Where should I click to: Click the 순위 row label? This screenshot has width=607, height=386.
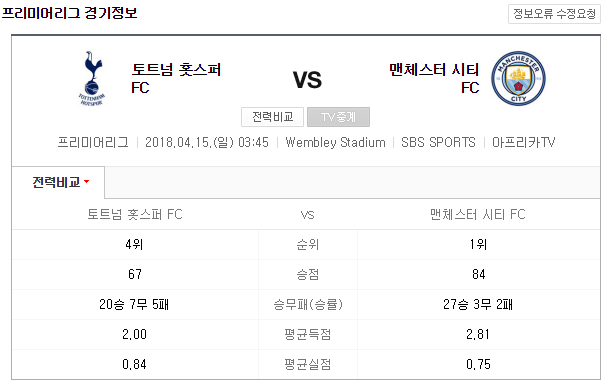[308, 245]
